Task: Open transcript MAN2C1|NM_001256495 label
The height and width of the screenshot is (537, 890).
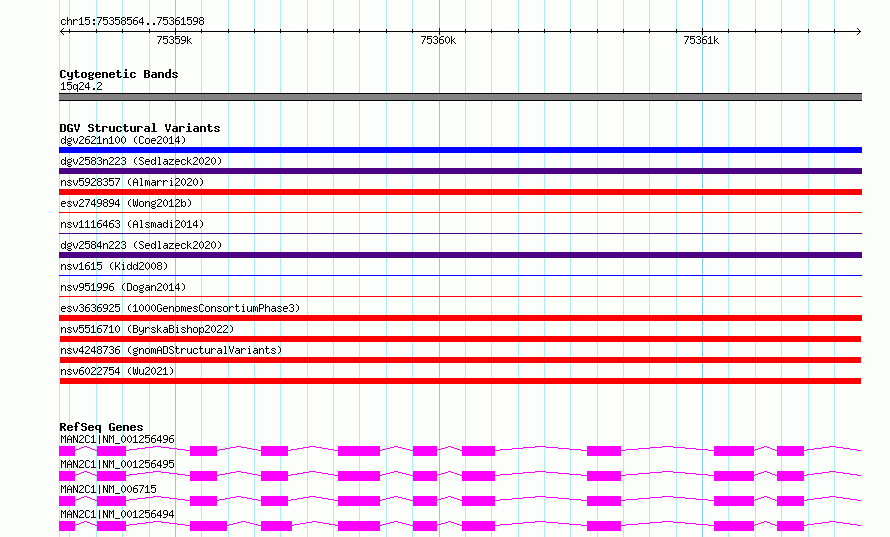Action: click(117, 464)
